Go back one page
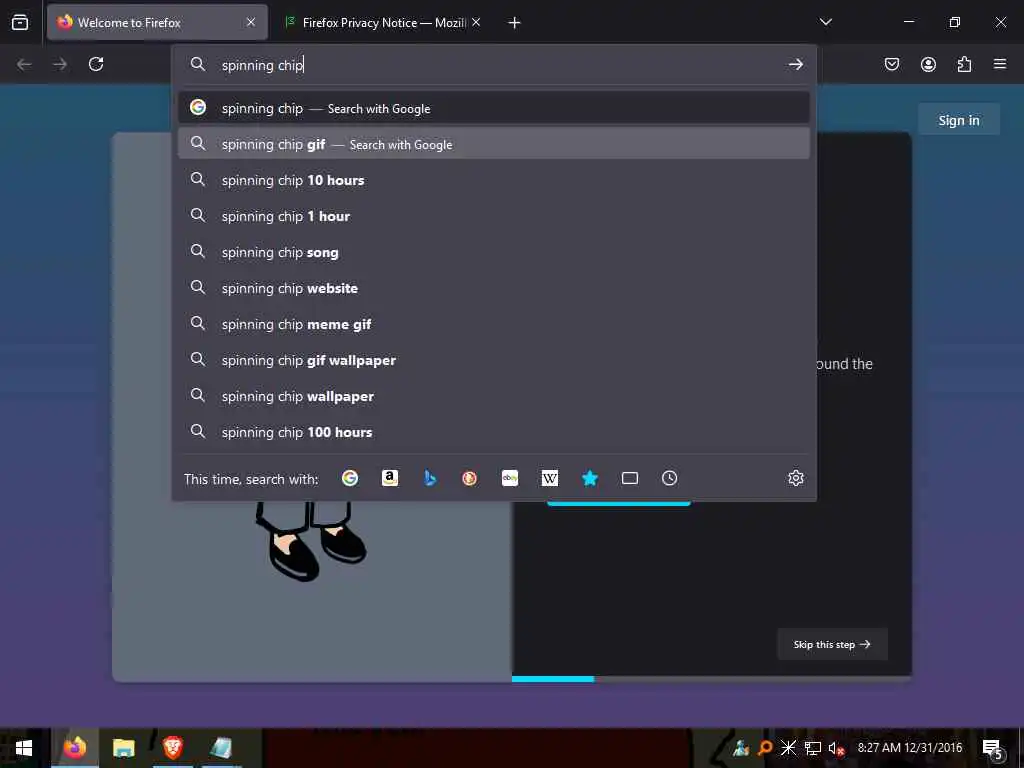Image resolution: width=1024 pixels, height=768 pixels. click(24, 64)
